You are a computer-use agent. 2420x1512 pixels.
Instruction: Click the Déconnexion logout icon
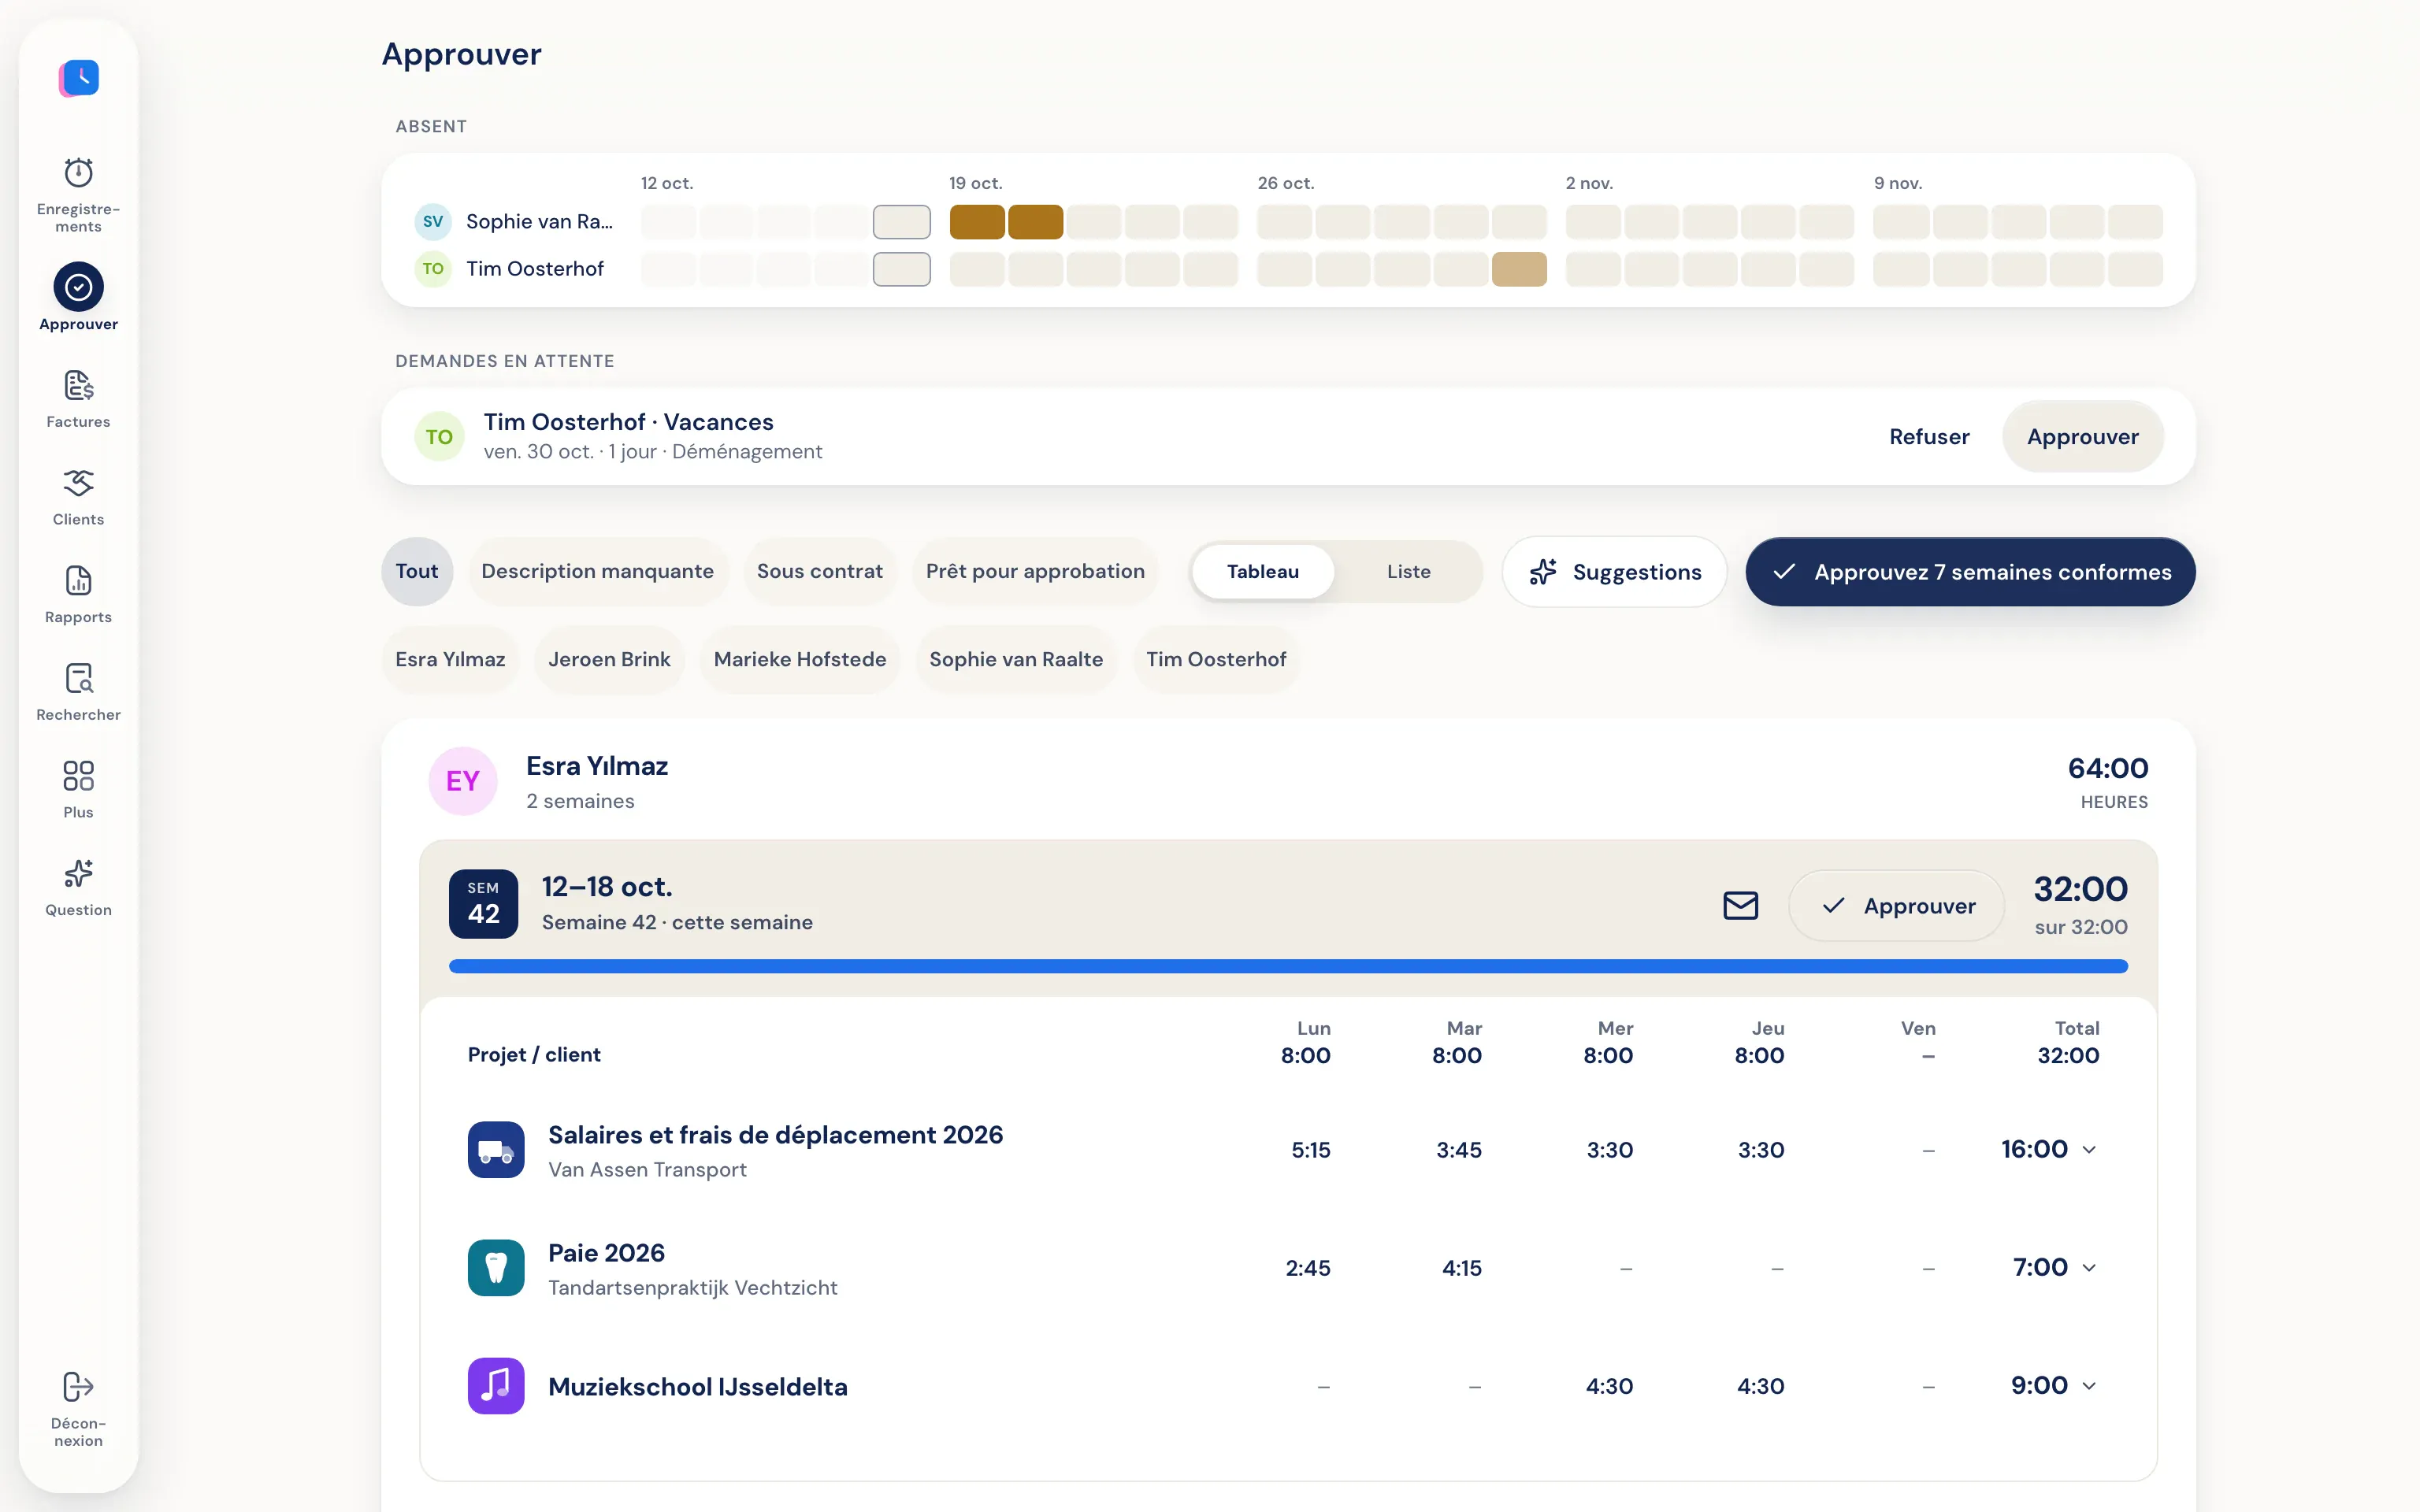point(78,1387)
